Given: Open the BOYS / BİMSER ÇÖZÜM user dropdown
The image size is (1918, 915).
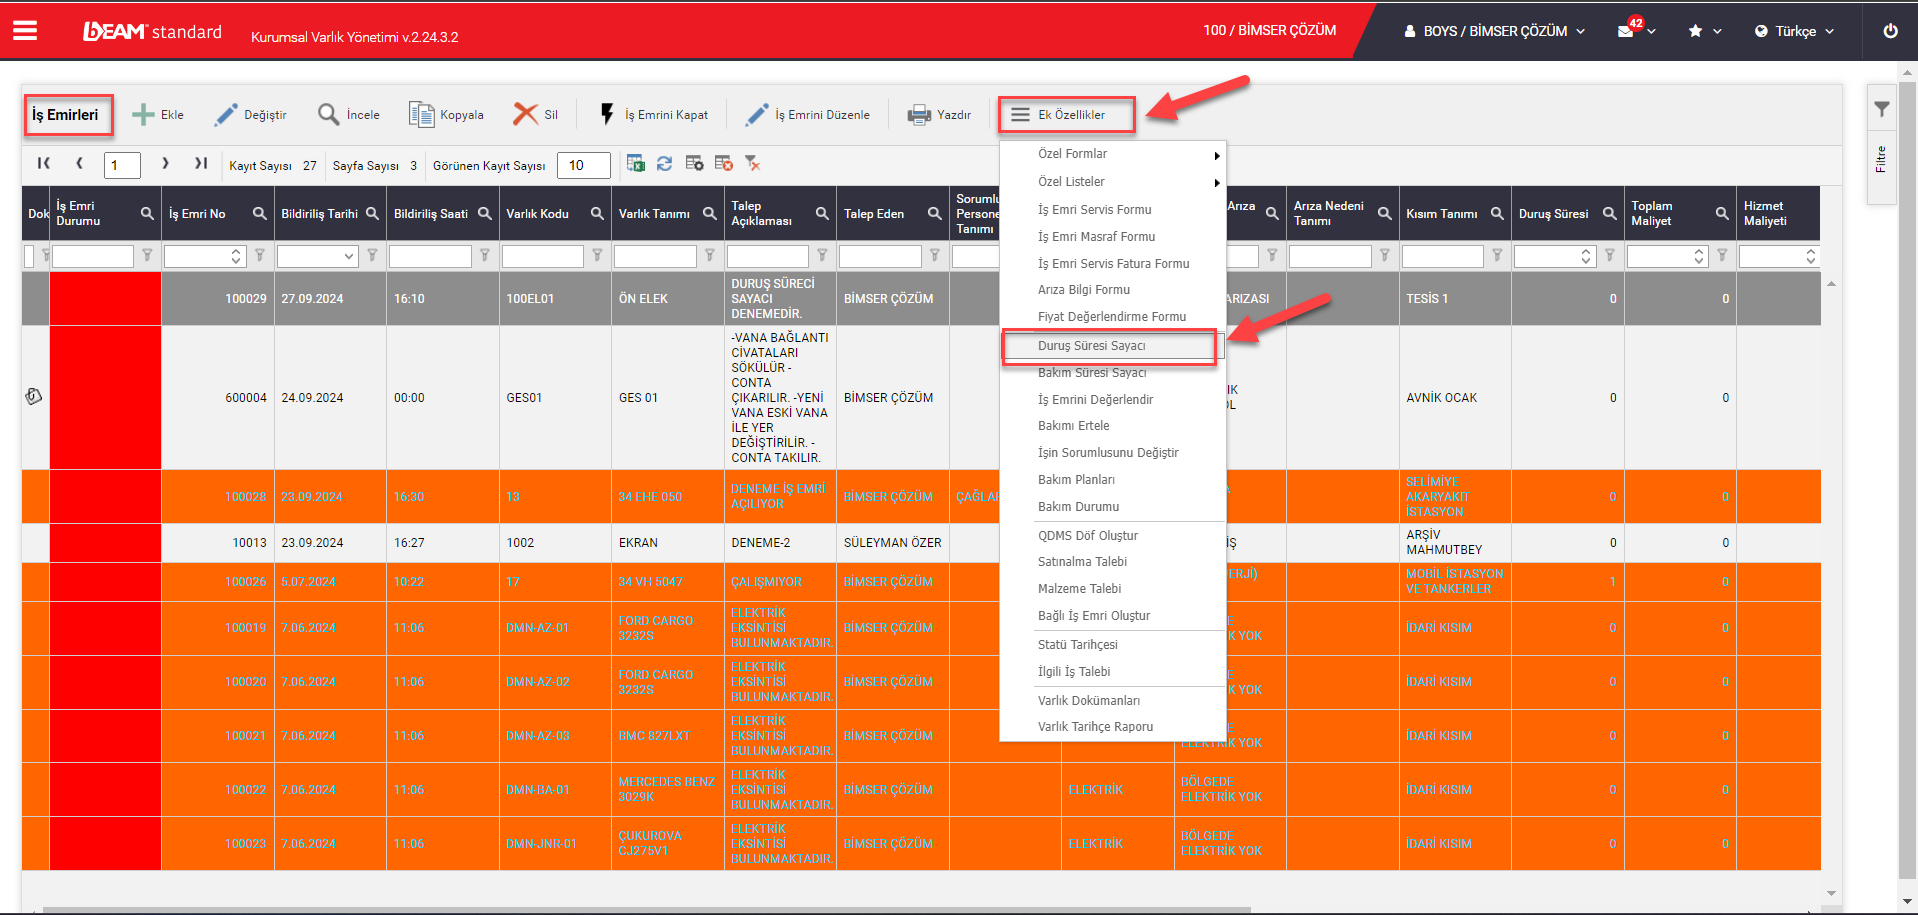Looking at the screenshot, I should 1495,31.
